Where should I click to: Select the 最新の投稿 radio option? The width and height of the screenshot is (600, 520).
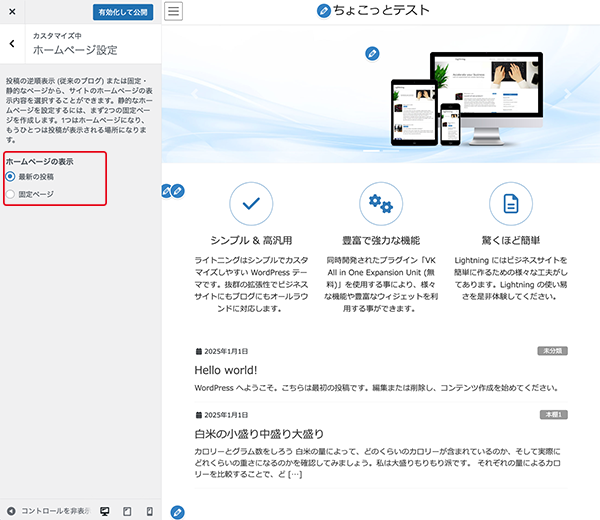click(x=11, y=177)
